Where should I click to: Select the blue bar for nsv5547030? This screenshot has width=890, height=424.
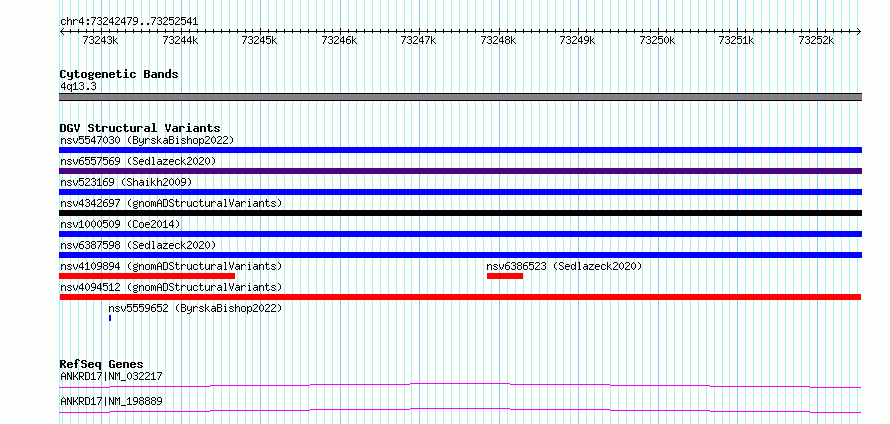(x=460, y=150)
